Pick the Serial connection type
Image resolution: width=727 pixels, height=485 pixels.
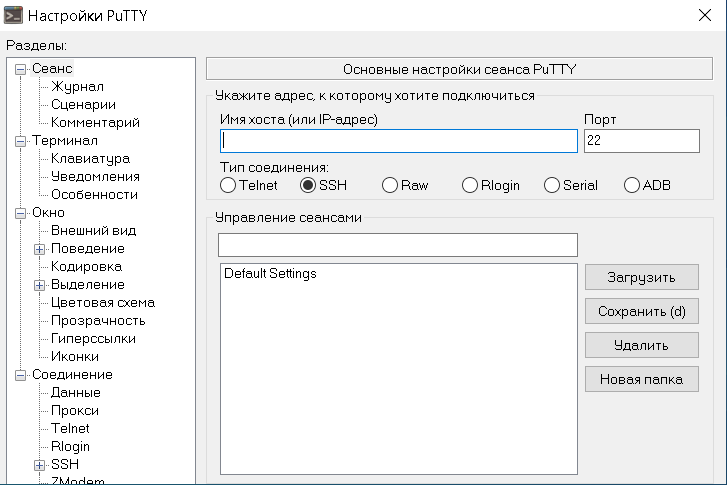click(x=551, y=185)
